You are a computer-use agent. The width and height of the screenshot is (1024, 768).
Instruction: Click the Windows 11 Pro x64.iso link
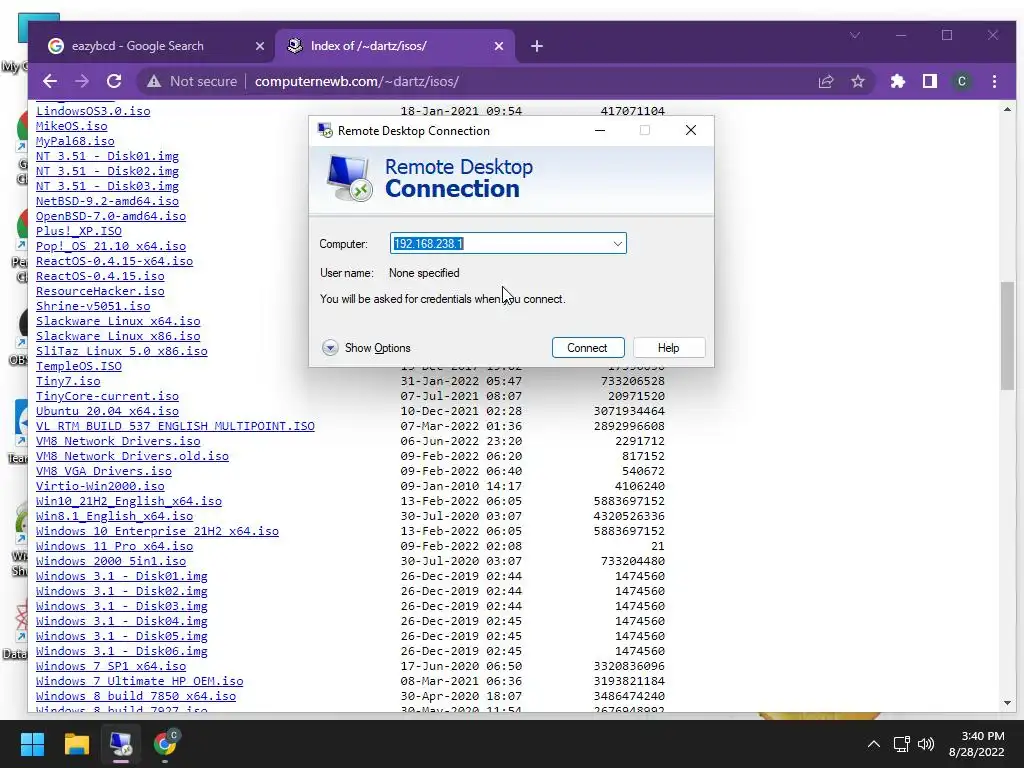pos(114,546)
